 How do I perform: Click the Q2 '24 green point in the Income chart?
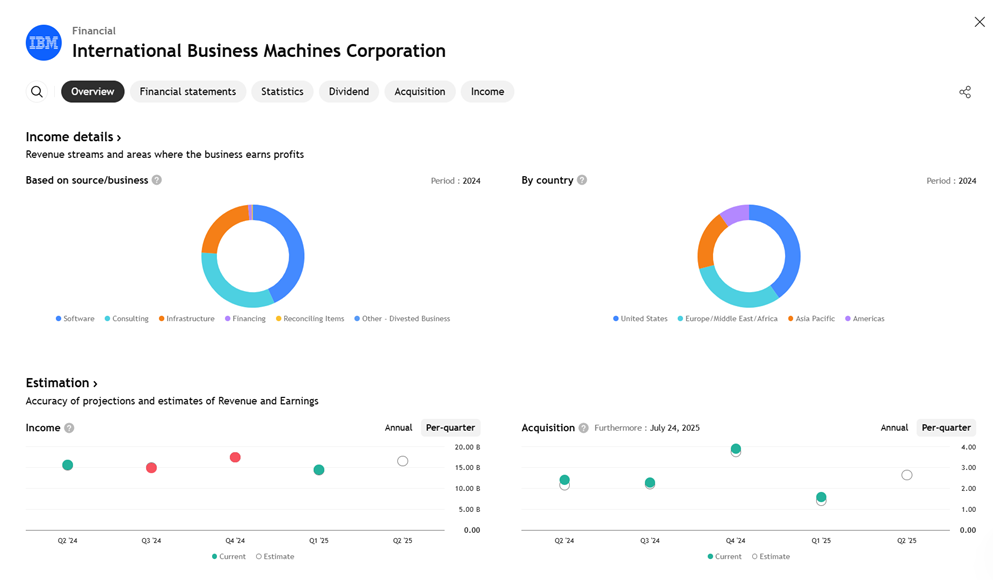pyautogui.click(x=68, y=465)
